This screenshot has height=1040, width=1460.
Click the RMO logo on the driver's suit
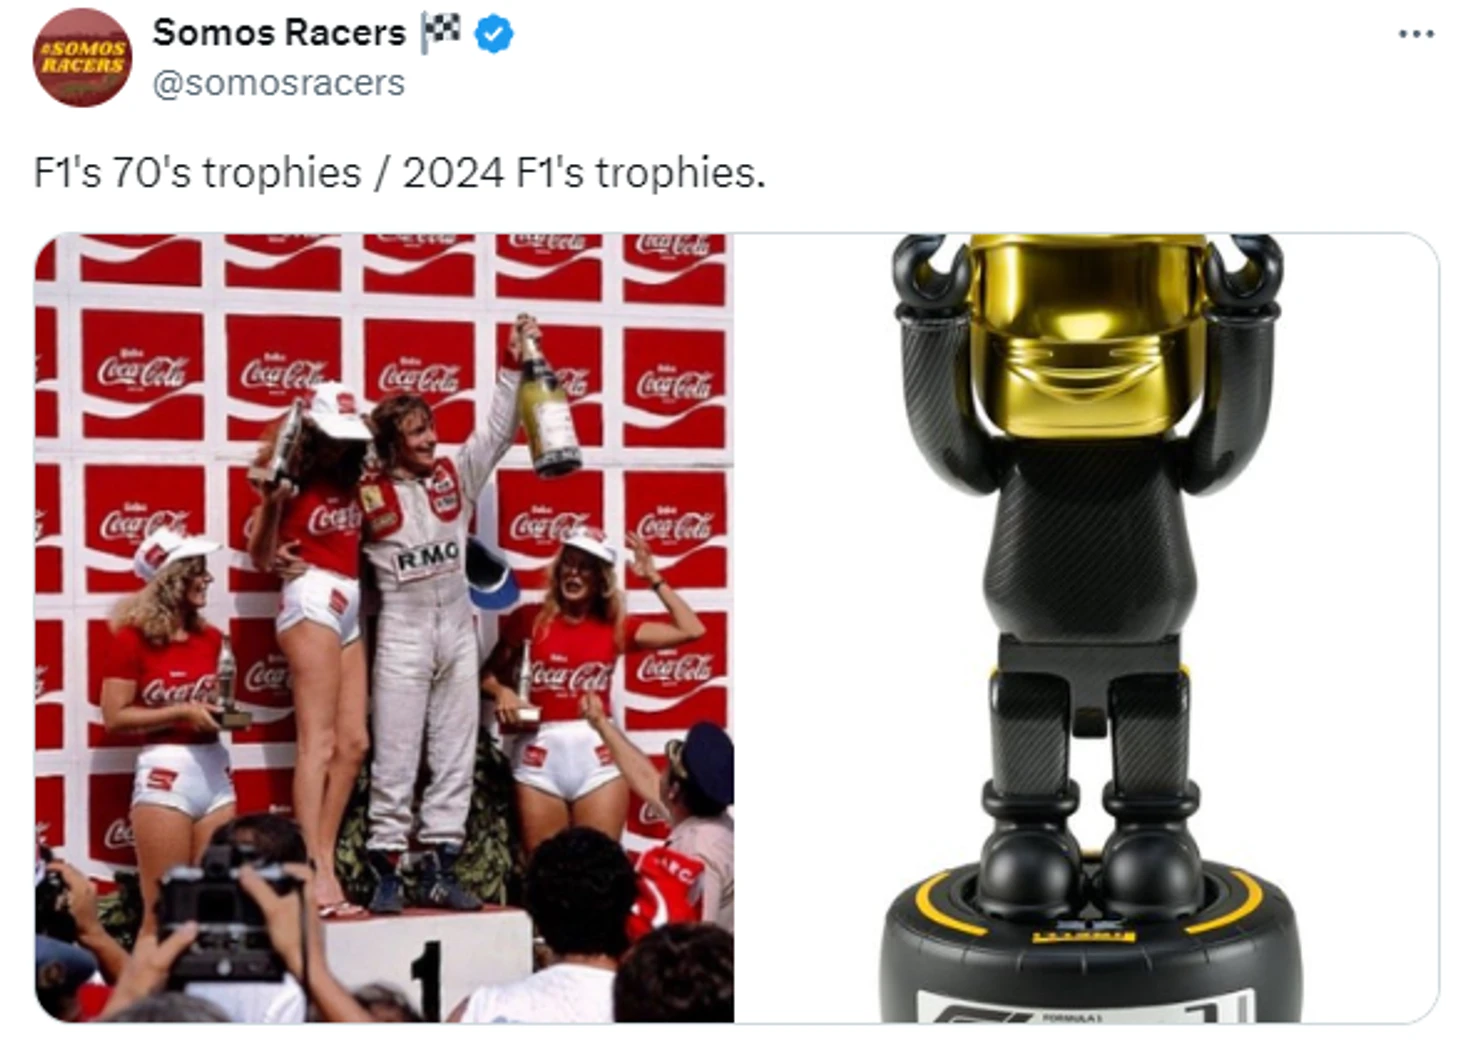pyautogui.click(x=428, y=558)
